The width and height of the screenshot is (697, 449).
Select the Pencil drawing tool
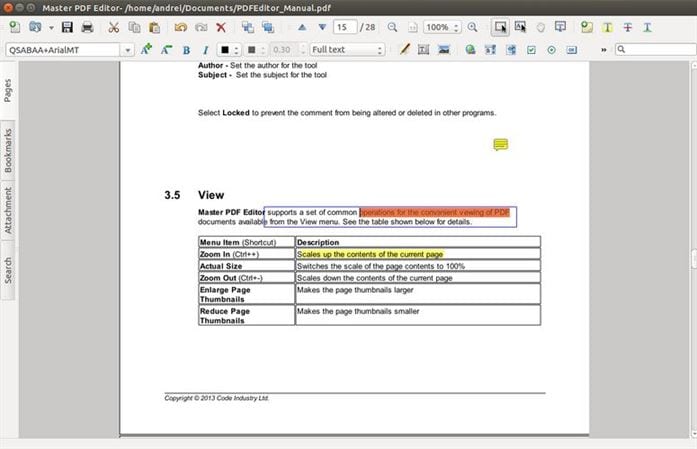[405, 49]
